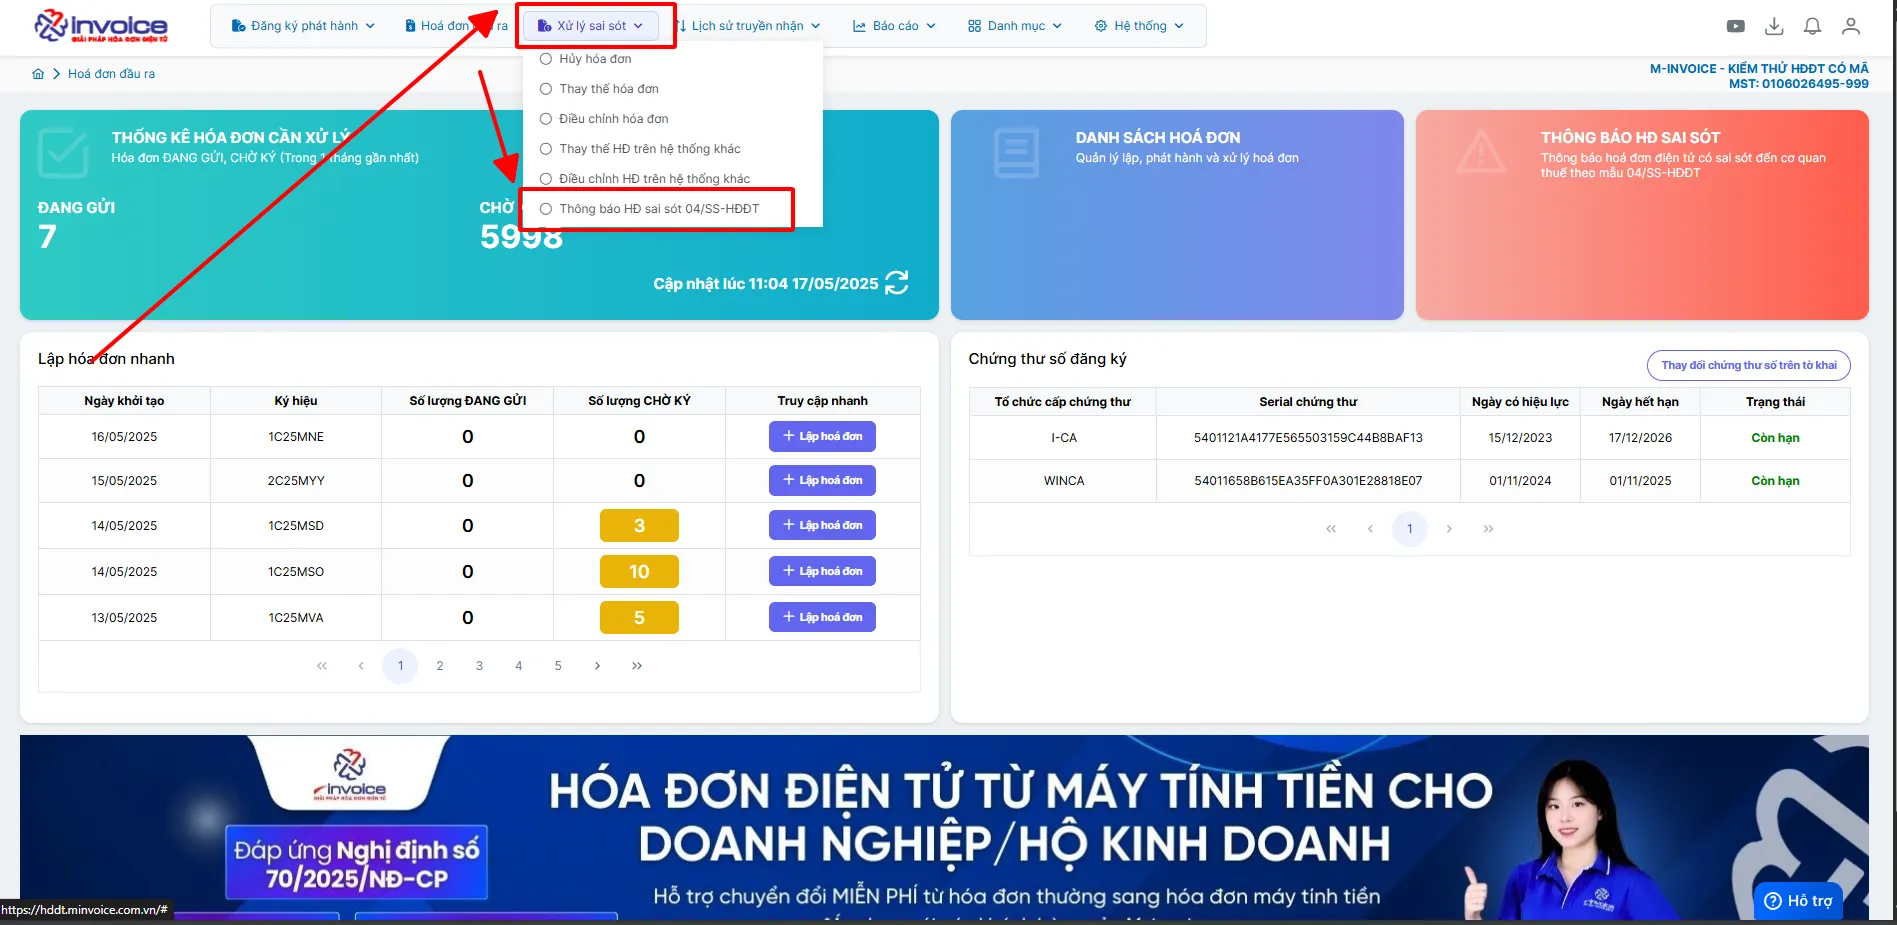Viewport: 1897px width, 925px height.
Task: Open Hỗ trợ support chat button
Action: [1798, 901]
